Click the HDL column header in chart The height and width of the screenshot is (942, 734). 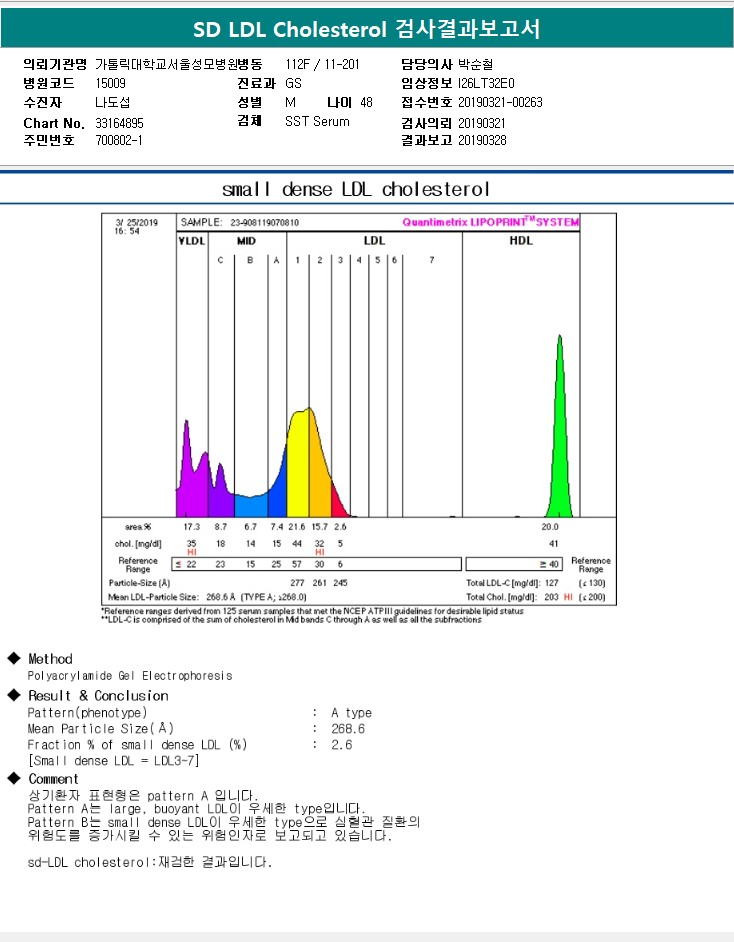[x=521, y=240]
